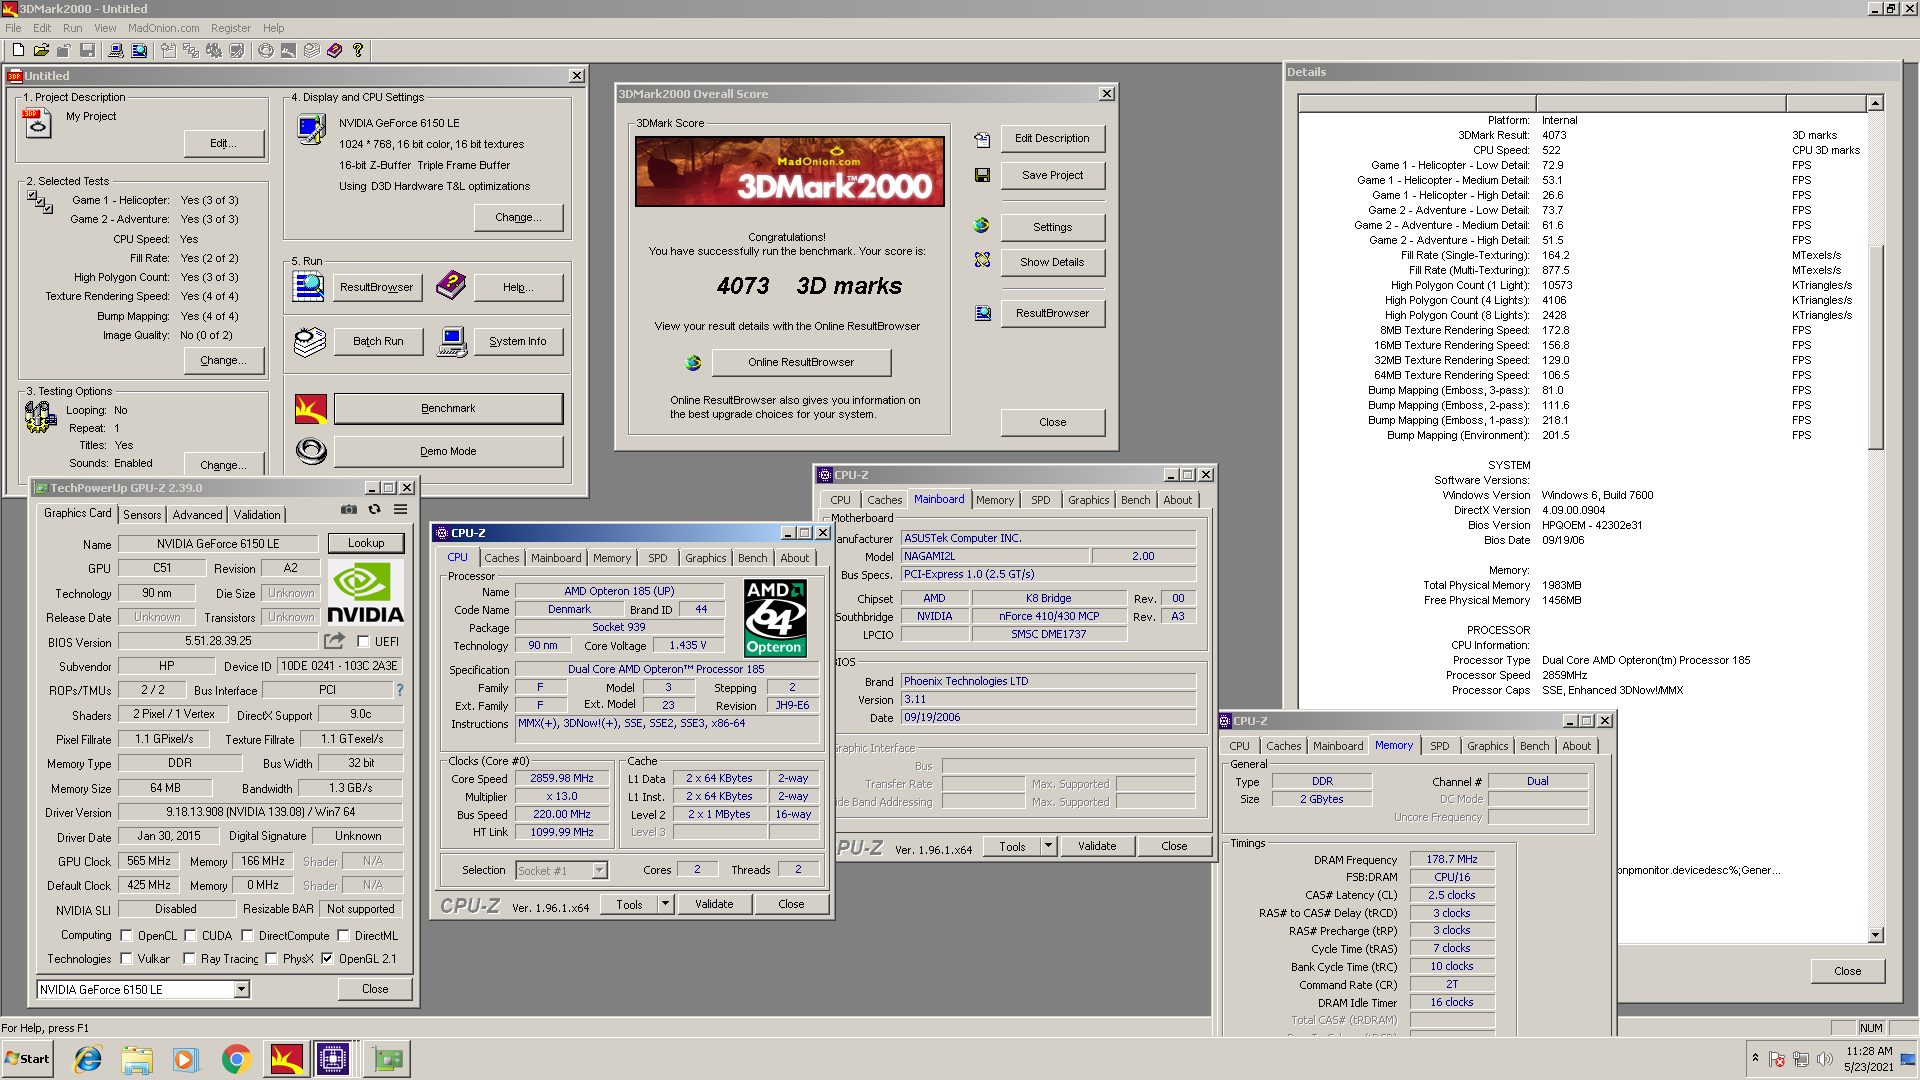Open the GPU-Z hamburger menu
This screenshot has width=1920, height=1080.
pyautogui.click(x=400, y=510)
